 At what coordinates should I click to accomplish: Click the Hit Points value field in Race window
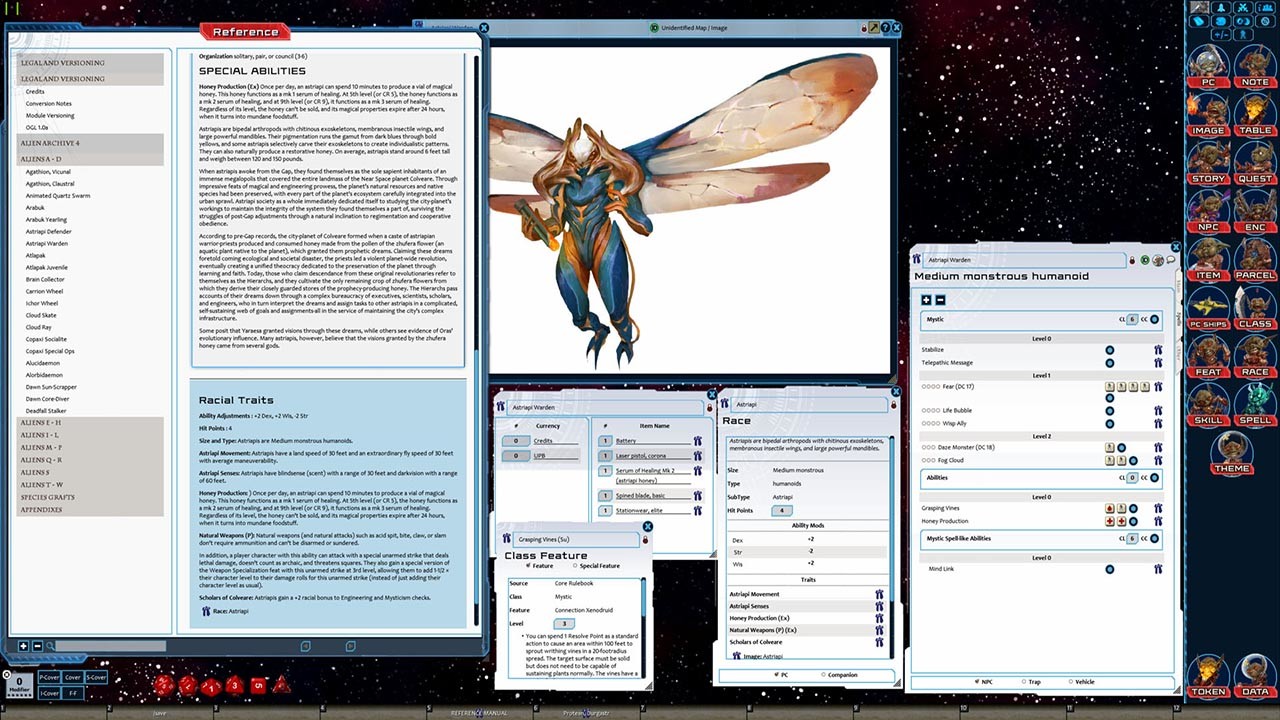point(782,510)
